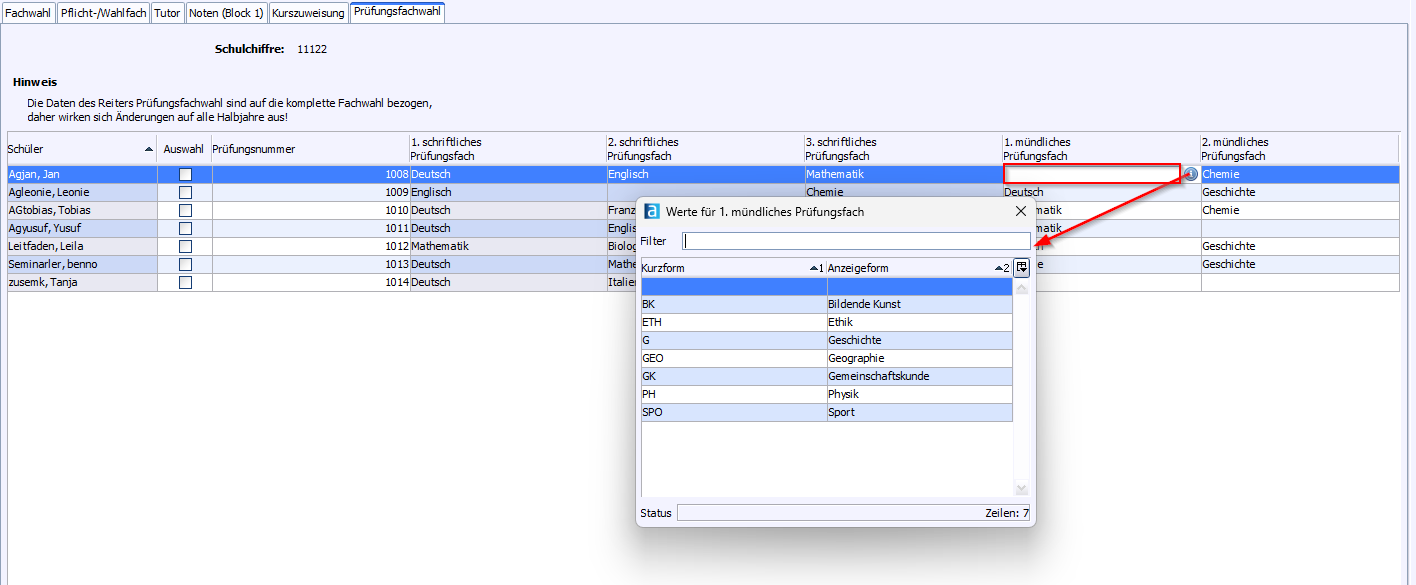The image size is (1416, 585).
Task: Click the Schüler column sort arrow
Action: coord(149,150)
